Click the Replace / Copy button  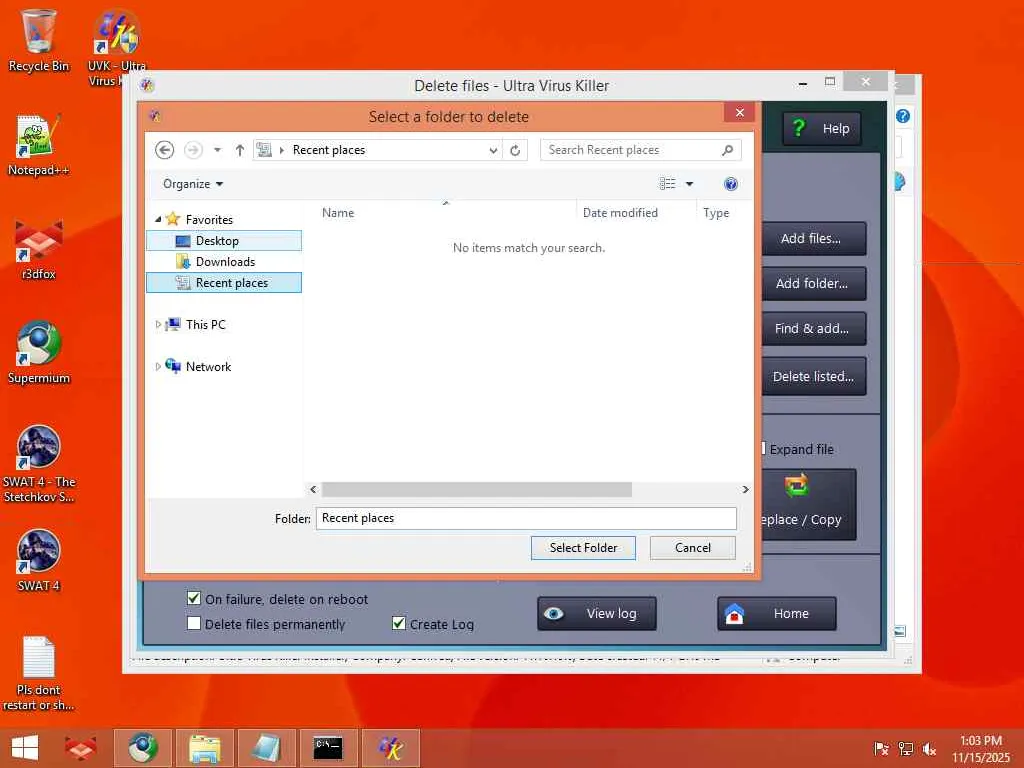[808, 504]
